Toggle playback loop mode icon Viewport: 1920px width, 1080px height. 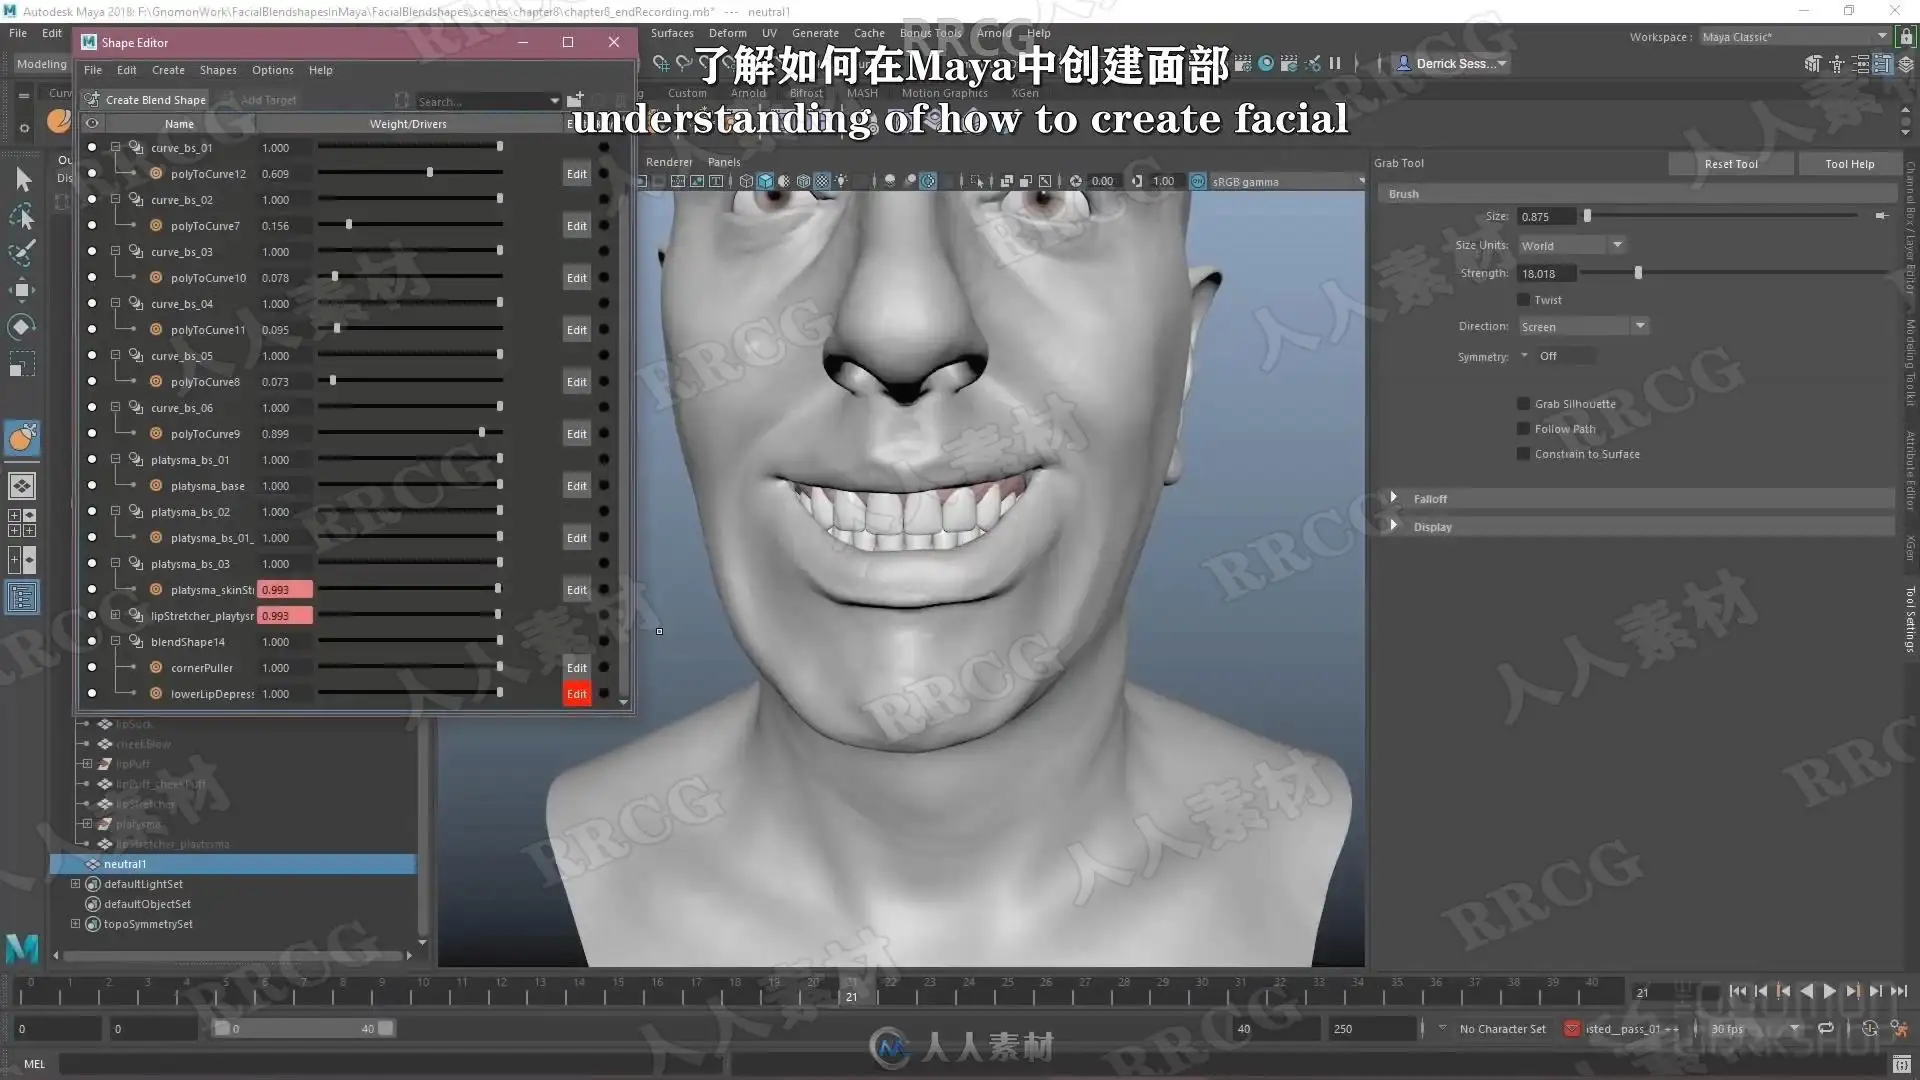coord(1826,1028)
